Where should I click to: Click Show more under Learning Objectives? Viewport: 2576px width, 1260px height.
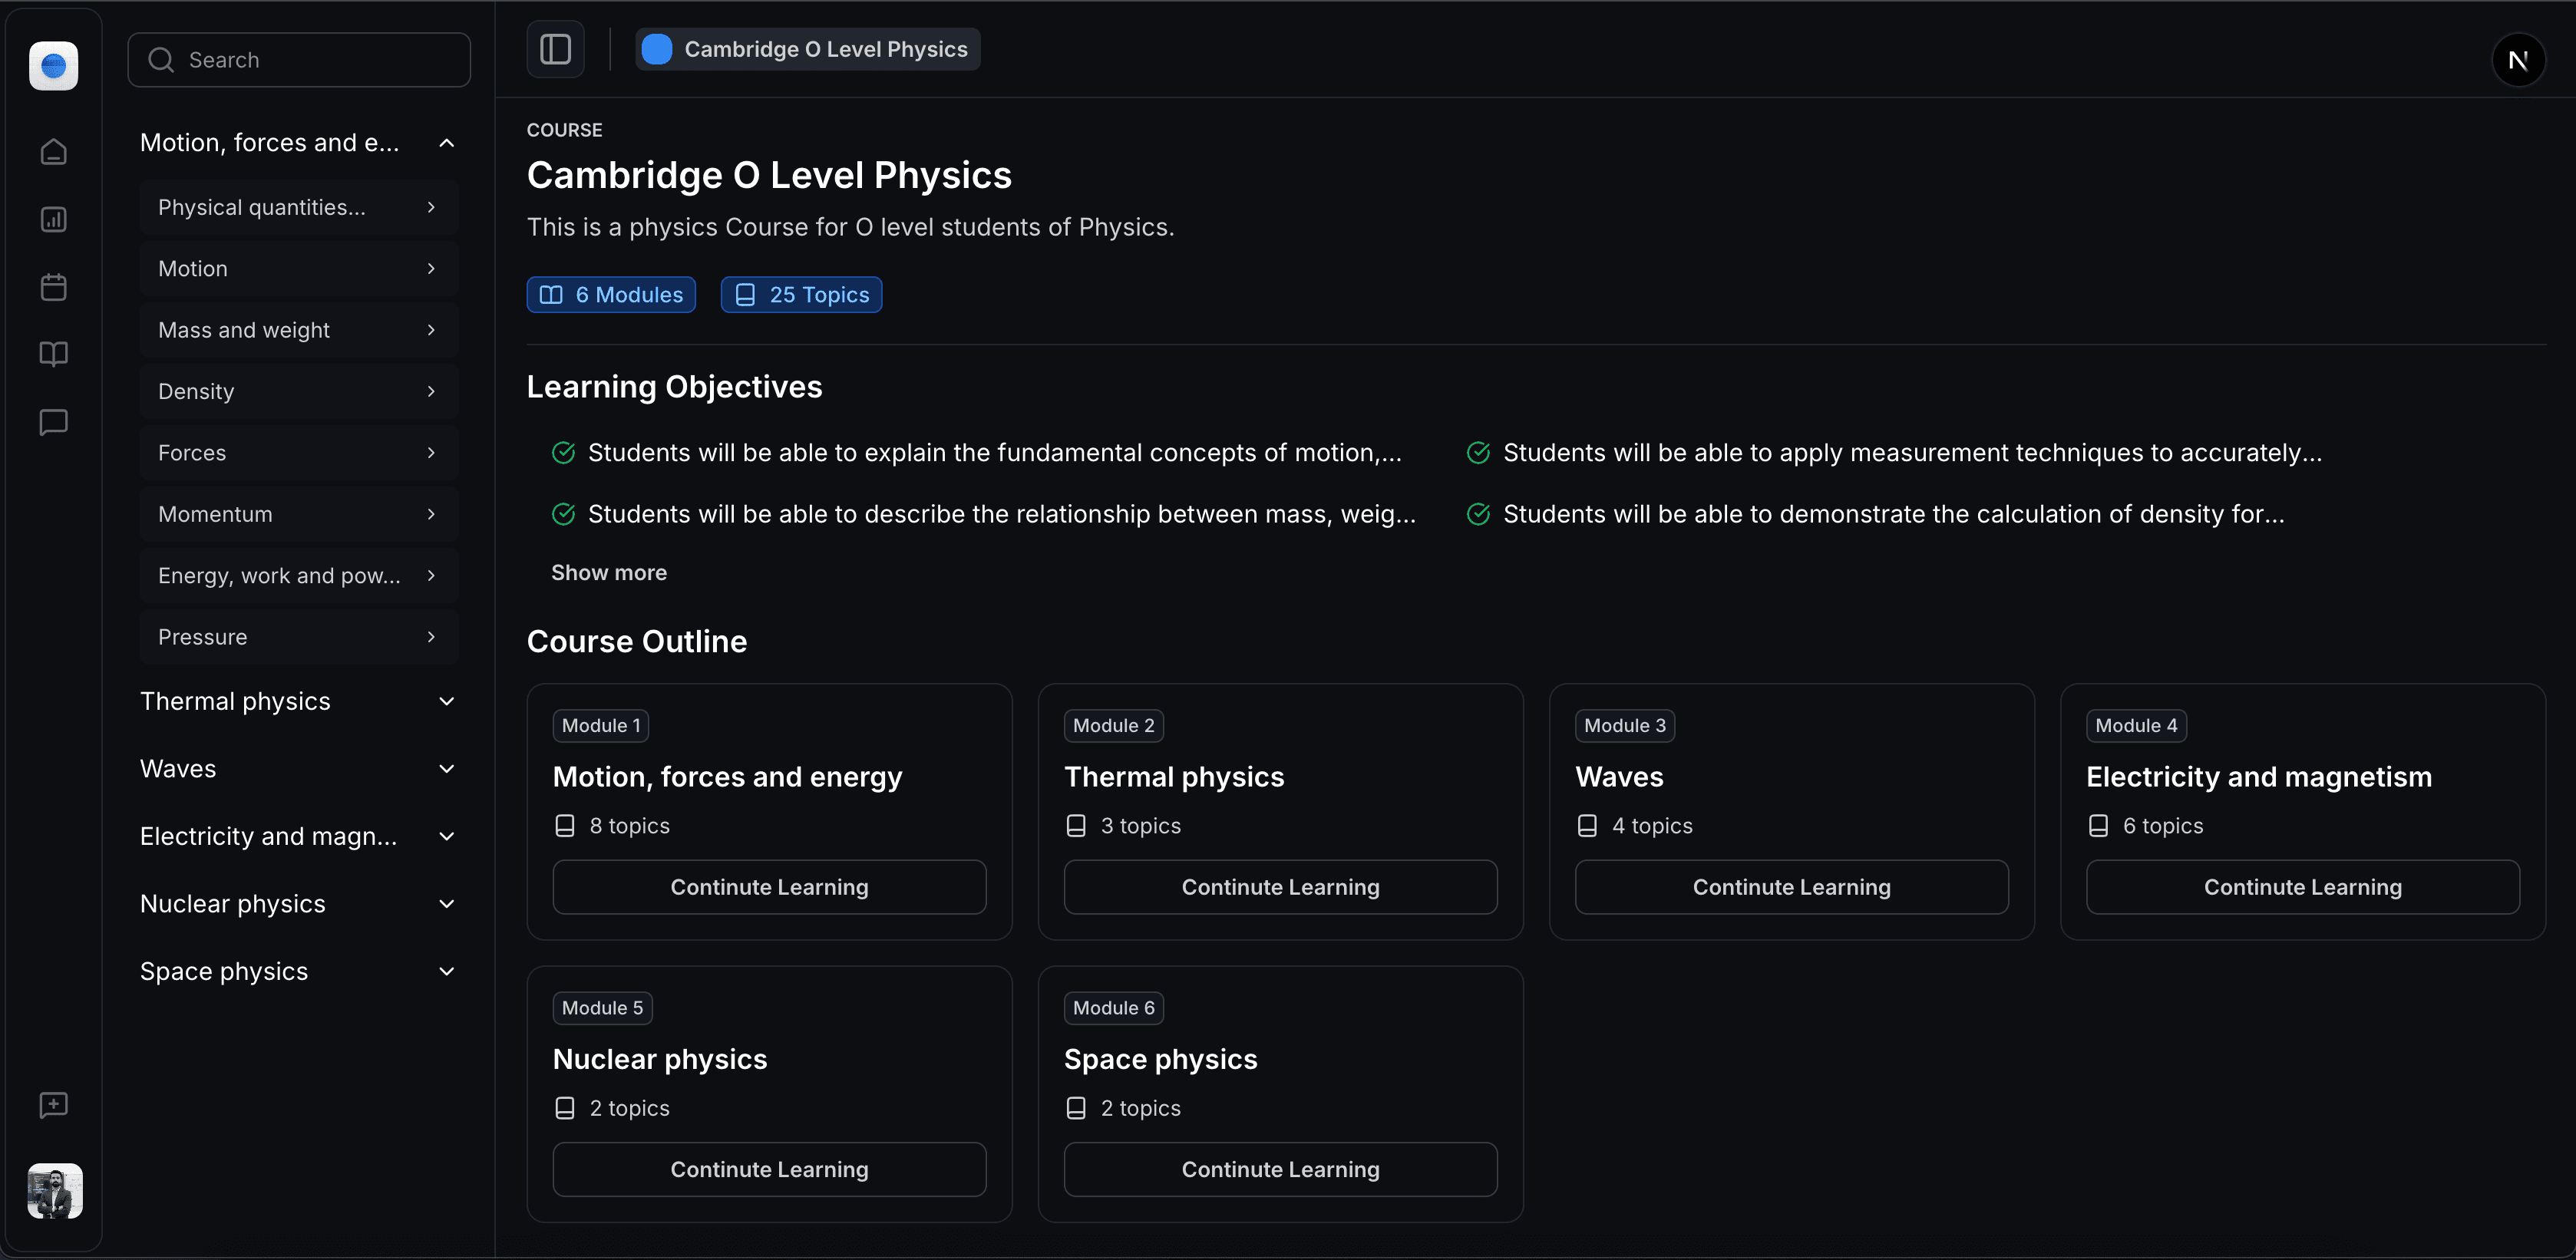click(609, 572)
